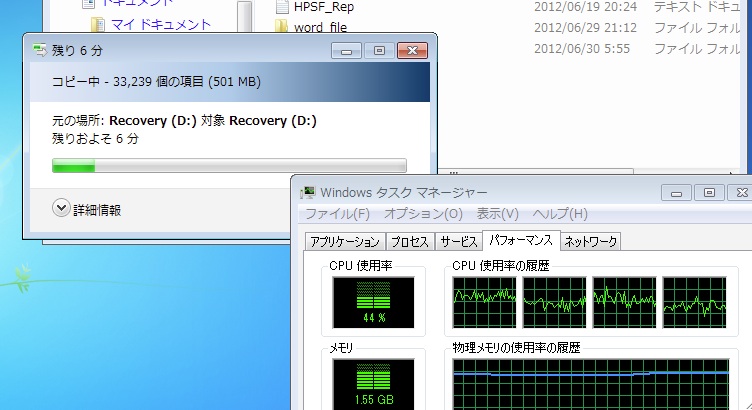Click the Explorer navigation pane scrollbar

tap(244, 16)
